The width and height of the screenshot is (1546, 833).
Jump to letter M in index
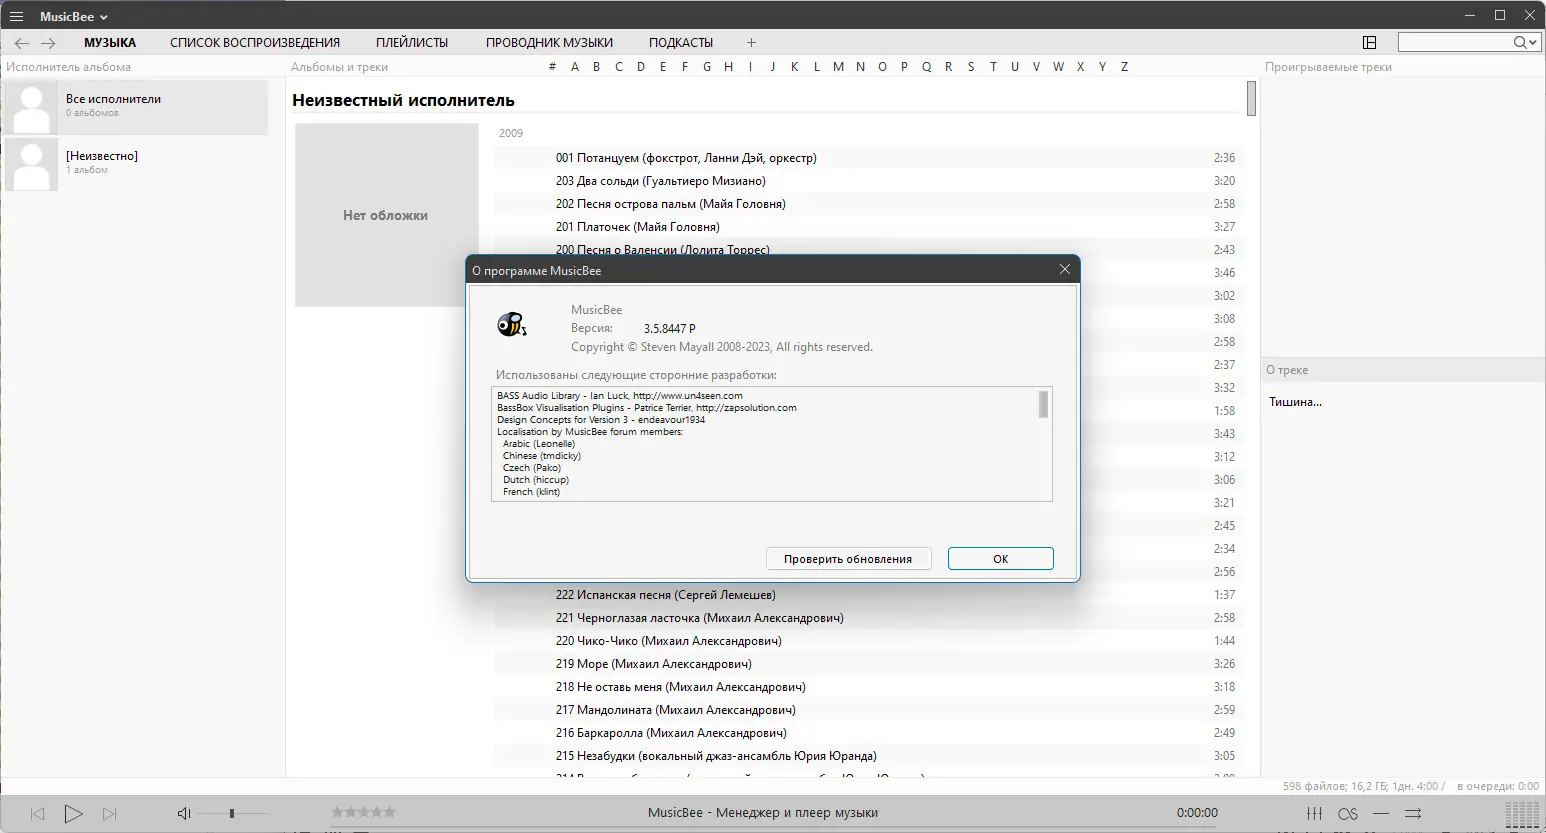tap(838, 67)
